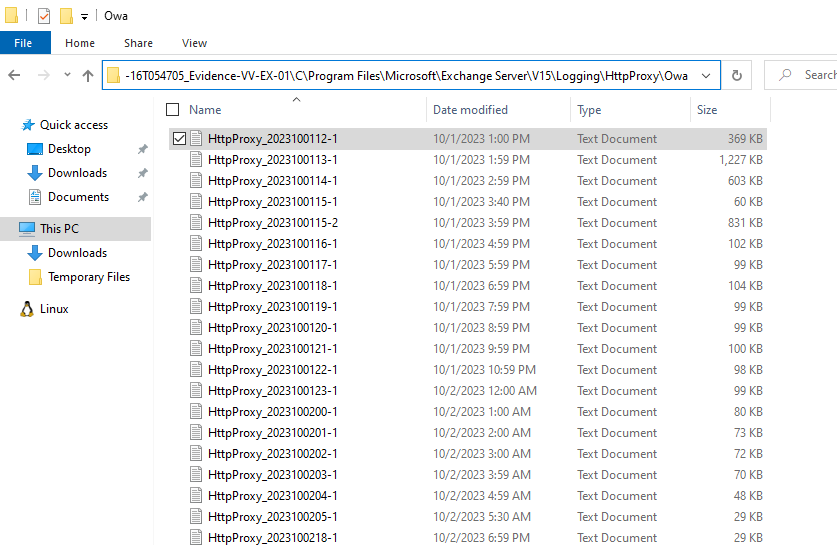Screen dimensions: 837x545
Task: Select file HttpProxy_2023100115-1
Action: click(x=273, y=202)
